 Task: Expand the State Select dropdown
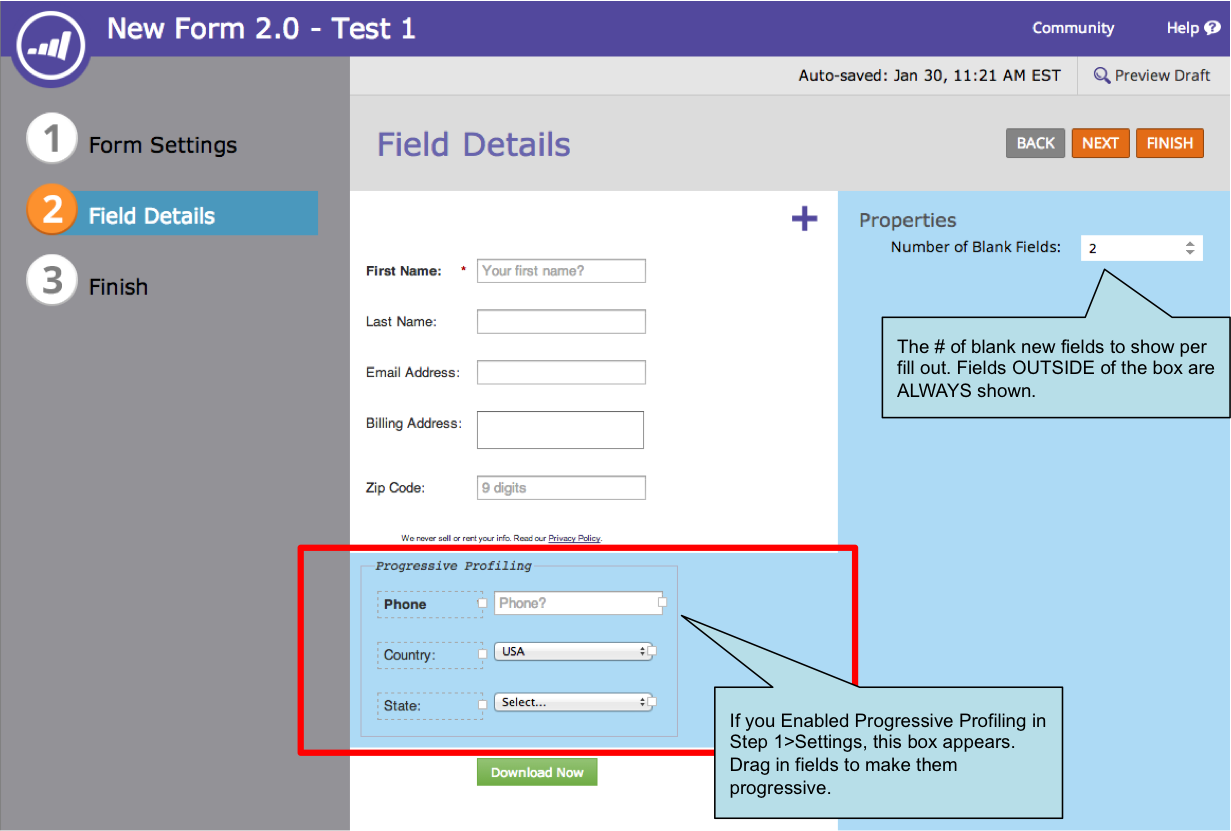click(x=574, y=702)
